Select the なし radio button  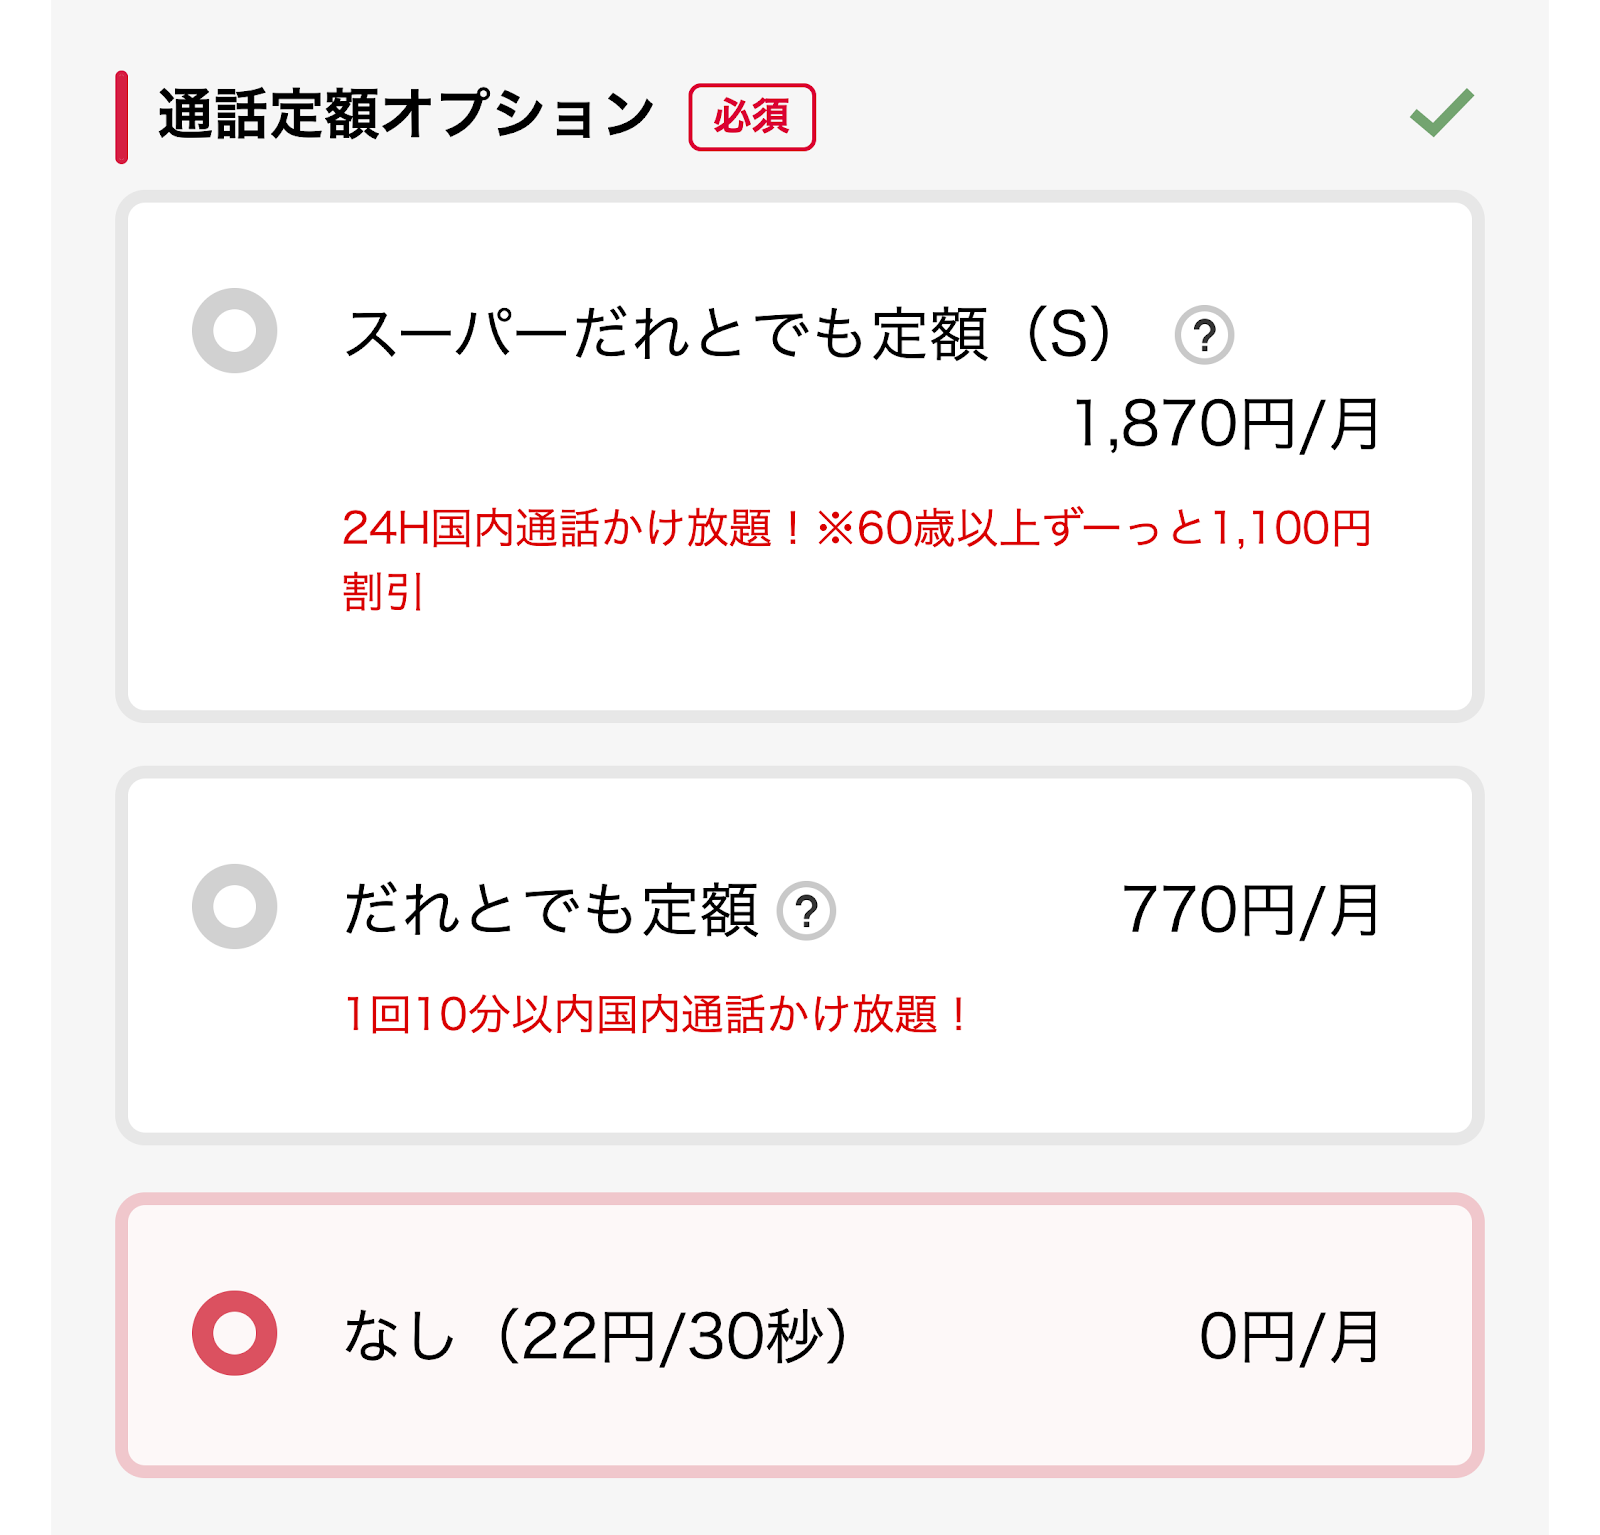(x=234, y=1333)
